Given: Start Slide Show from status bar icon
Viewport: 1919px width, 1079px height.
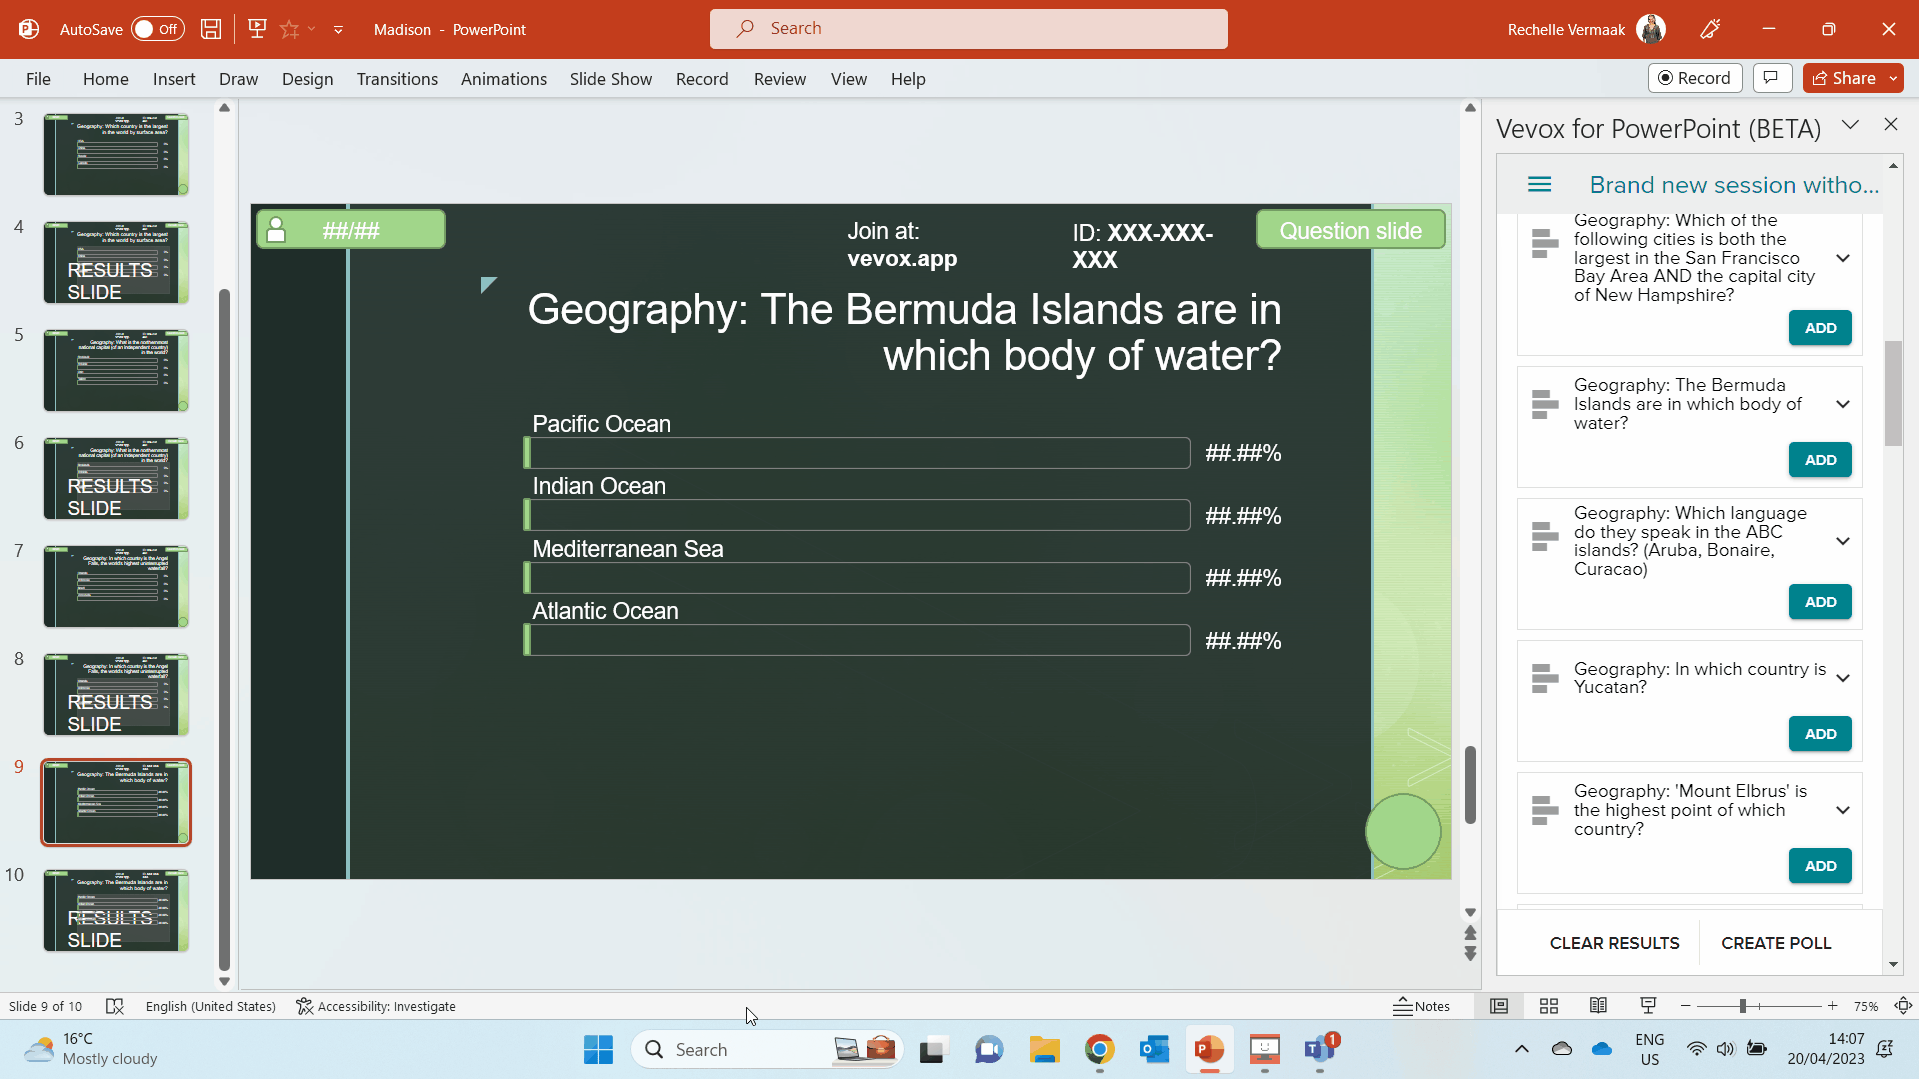Looking at the screenshot, I should tap(1648, 1006).
